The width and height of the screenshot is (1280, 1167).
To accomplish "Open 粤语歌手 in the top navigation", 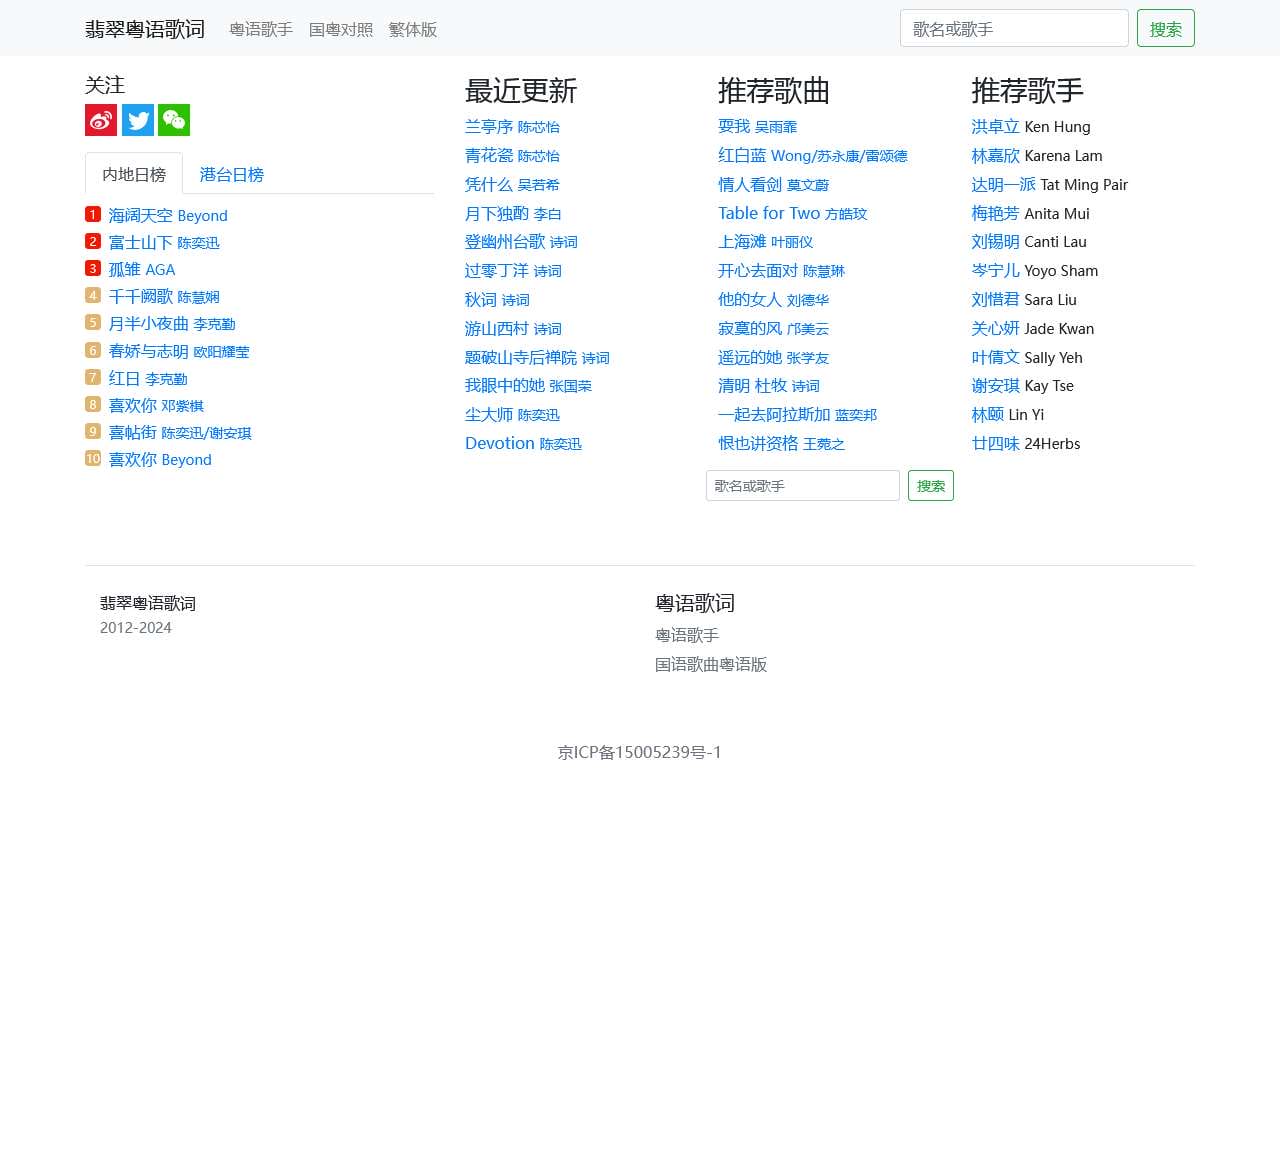I will tap(261, 29).
